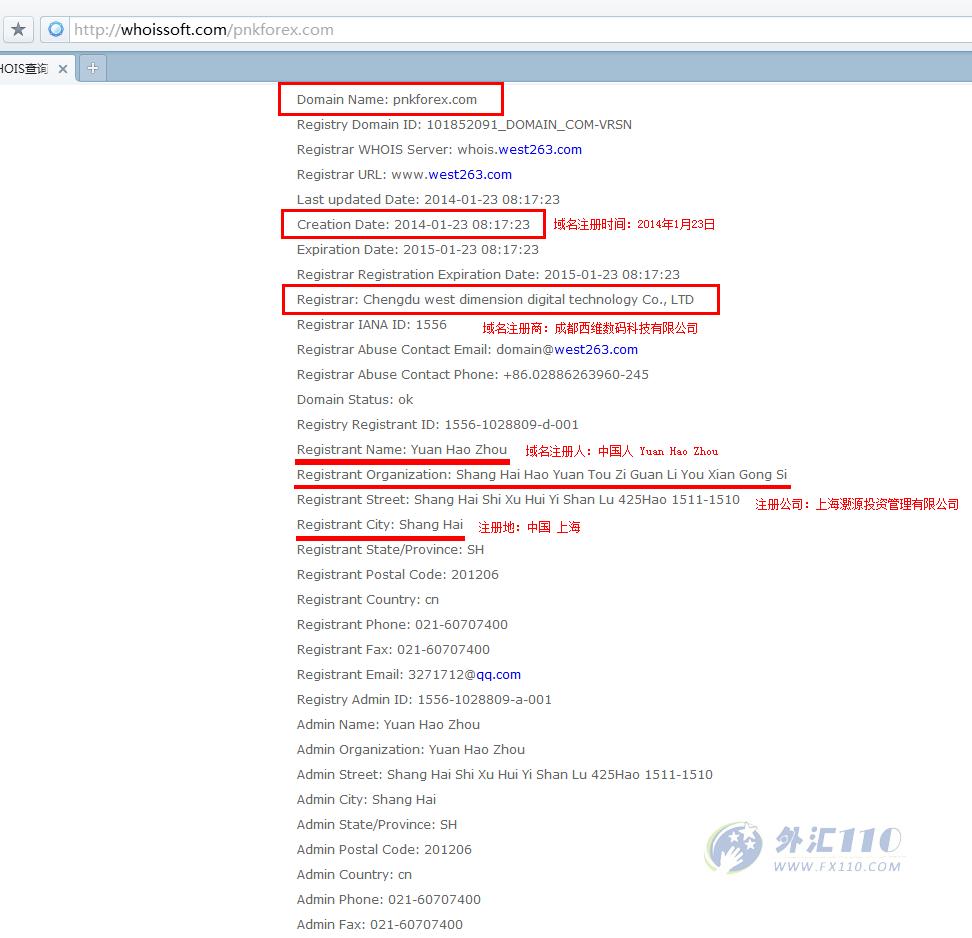Click the bookmark star icon
972x938 pixels.
coord(18,29)
